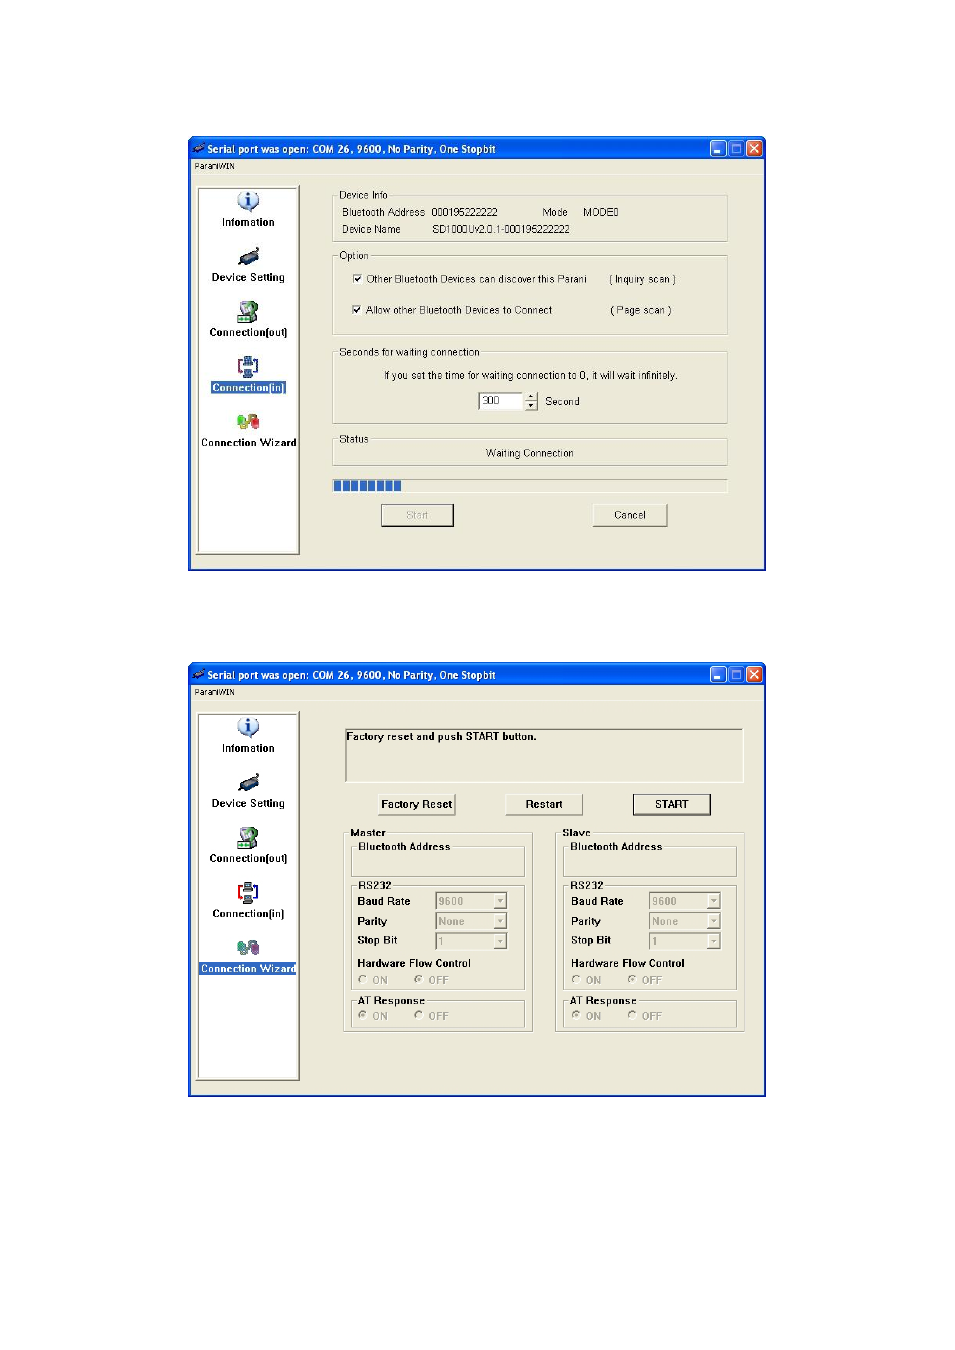
Task: Click Connection(out) icon in upper window
Action: 248,312
